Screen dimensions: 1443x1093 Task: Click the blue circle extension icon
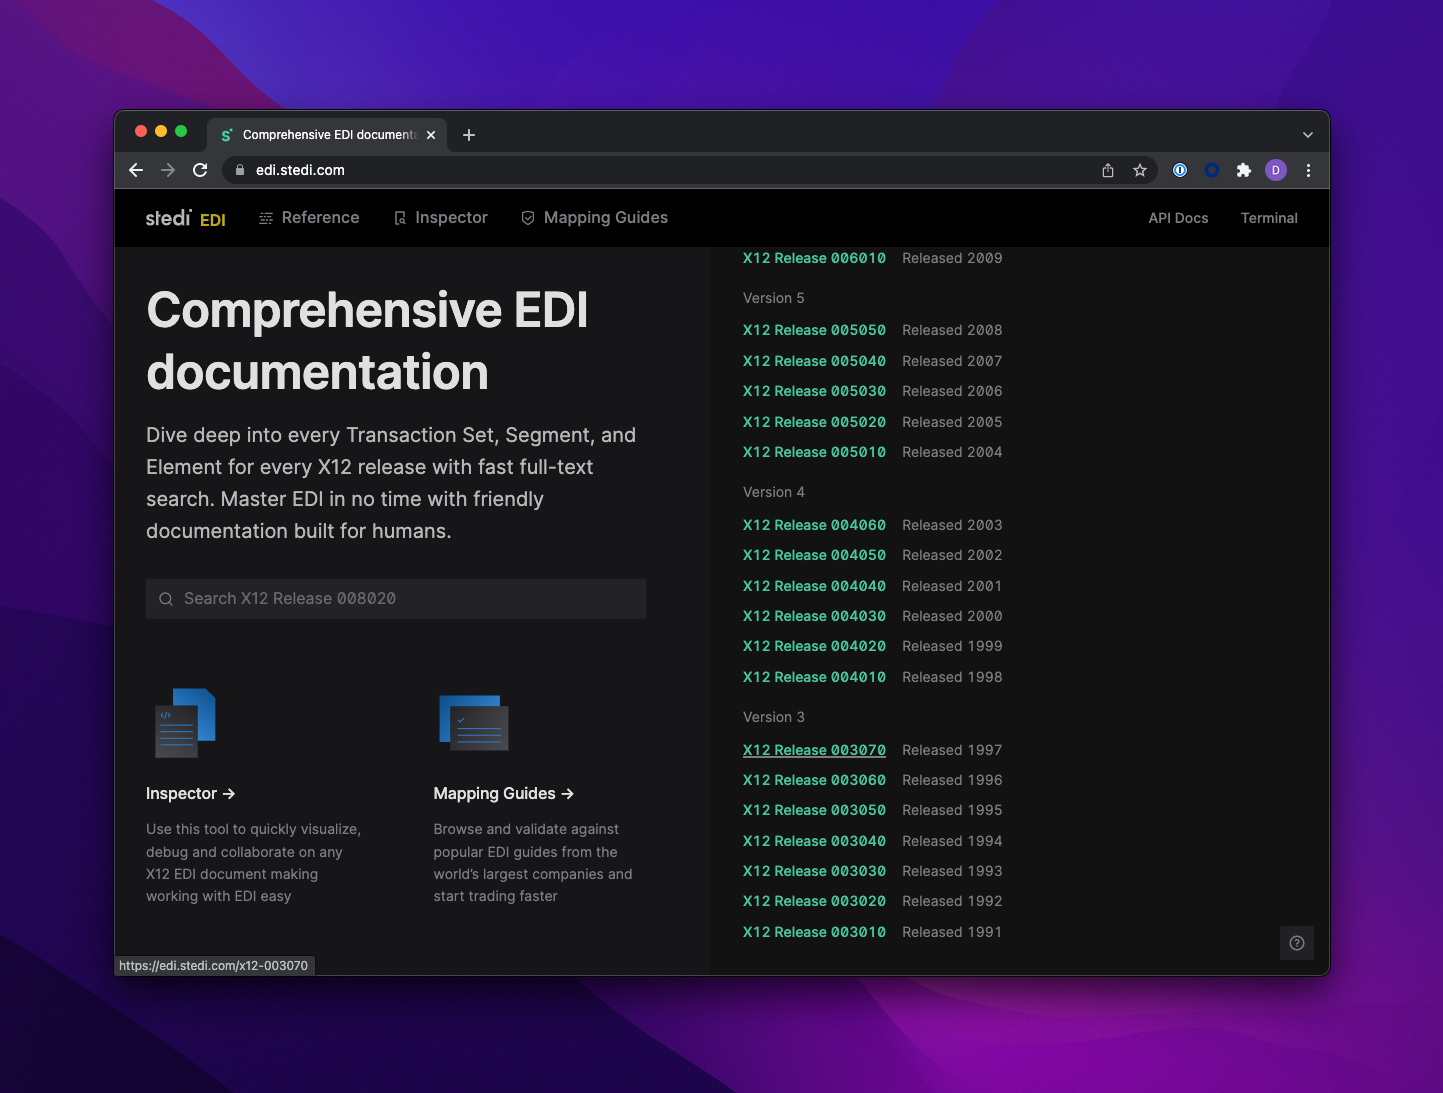1212,170
